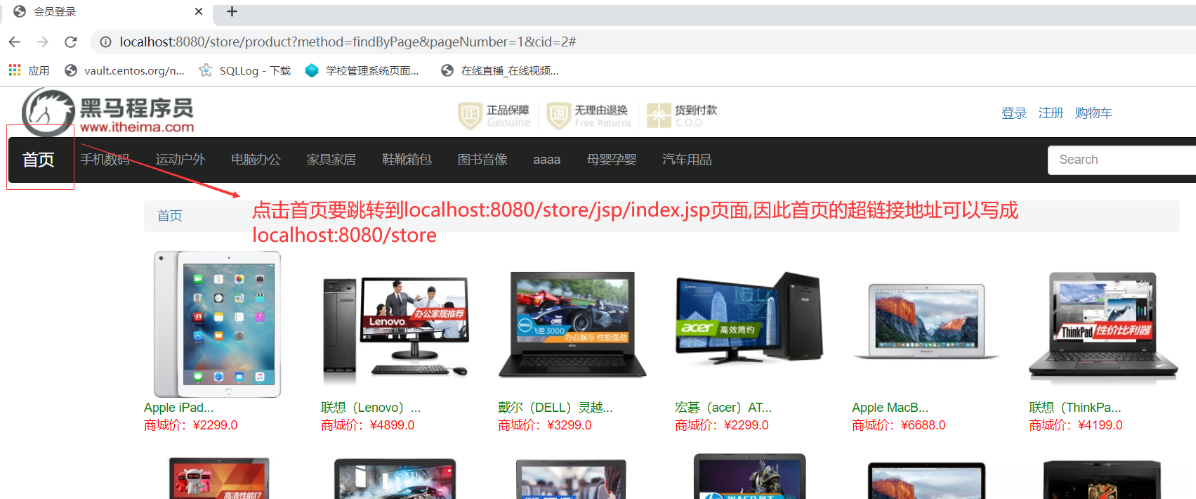Open the 应用 apps grid icon

click(x=14, y=70)
